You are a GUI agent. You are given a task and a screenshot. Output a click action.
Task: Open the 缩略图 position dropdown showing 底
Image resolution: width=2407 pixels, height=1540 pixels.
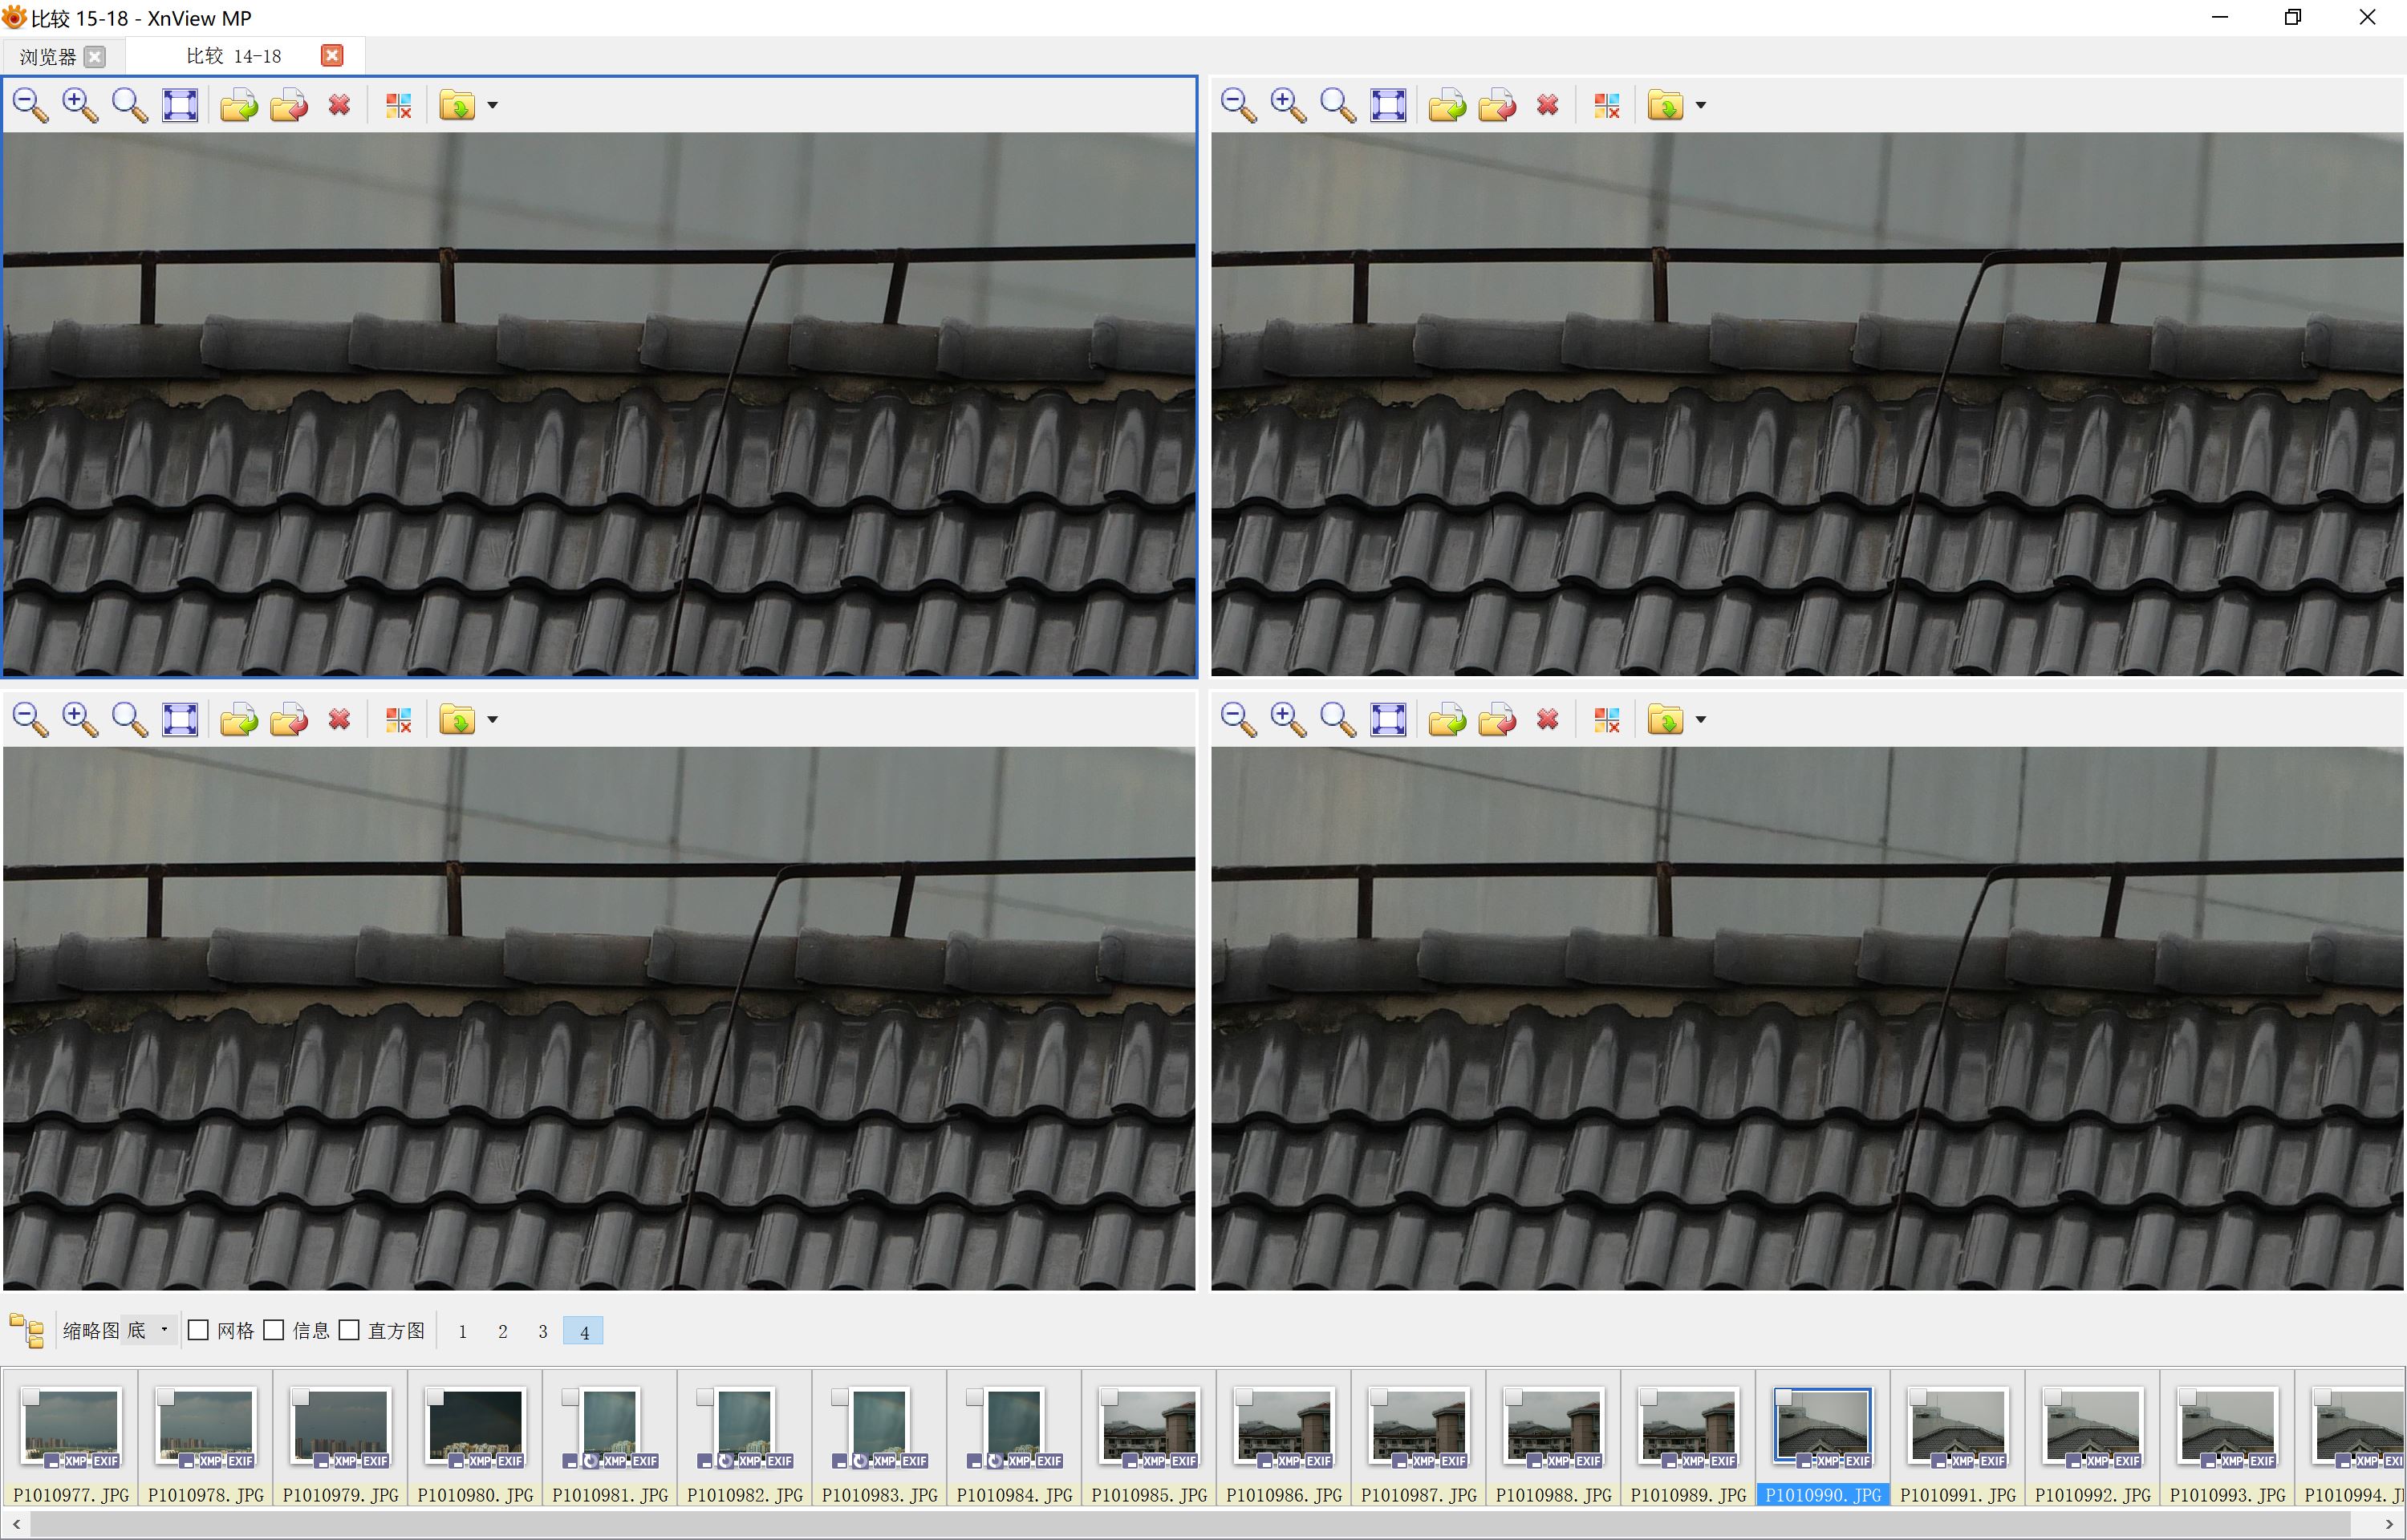148,1330
